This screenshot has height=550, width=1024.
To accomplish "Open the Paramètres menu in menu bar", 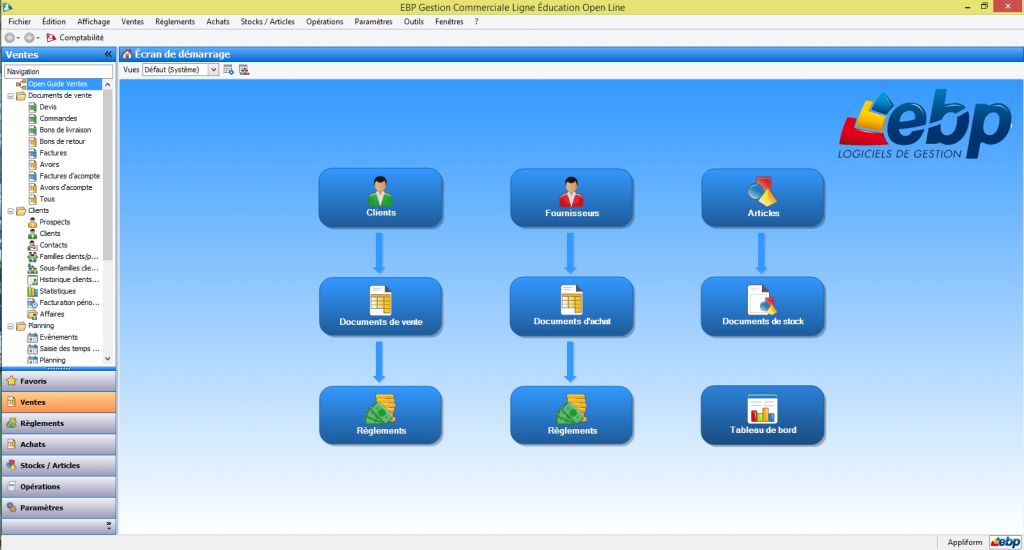I will pos(373,22).
